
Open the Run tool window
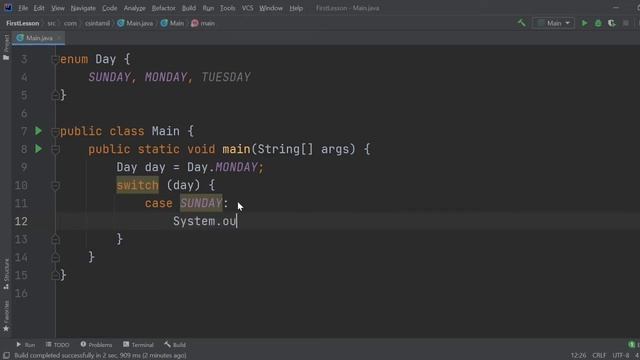point(26,345)
